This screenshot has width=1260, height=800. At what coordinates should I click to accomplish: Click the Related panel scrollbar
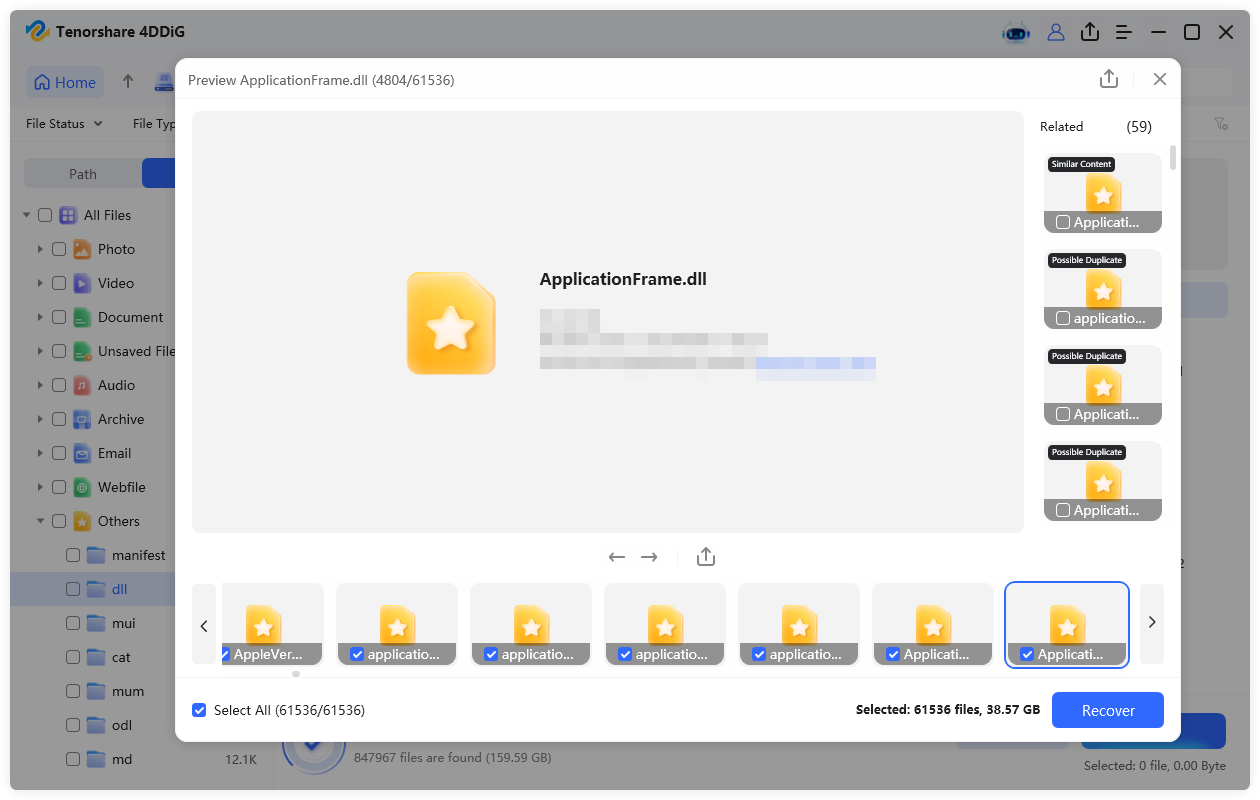pyautogui.click(x=1172, y=158)
